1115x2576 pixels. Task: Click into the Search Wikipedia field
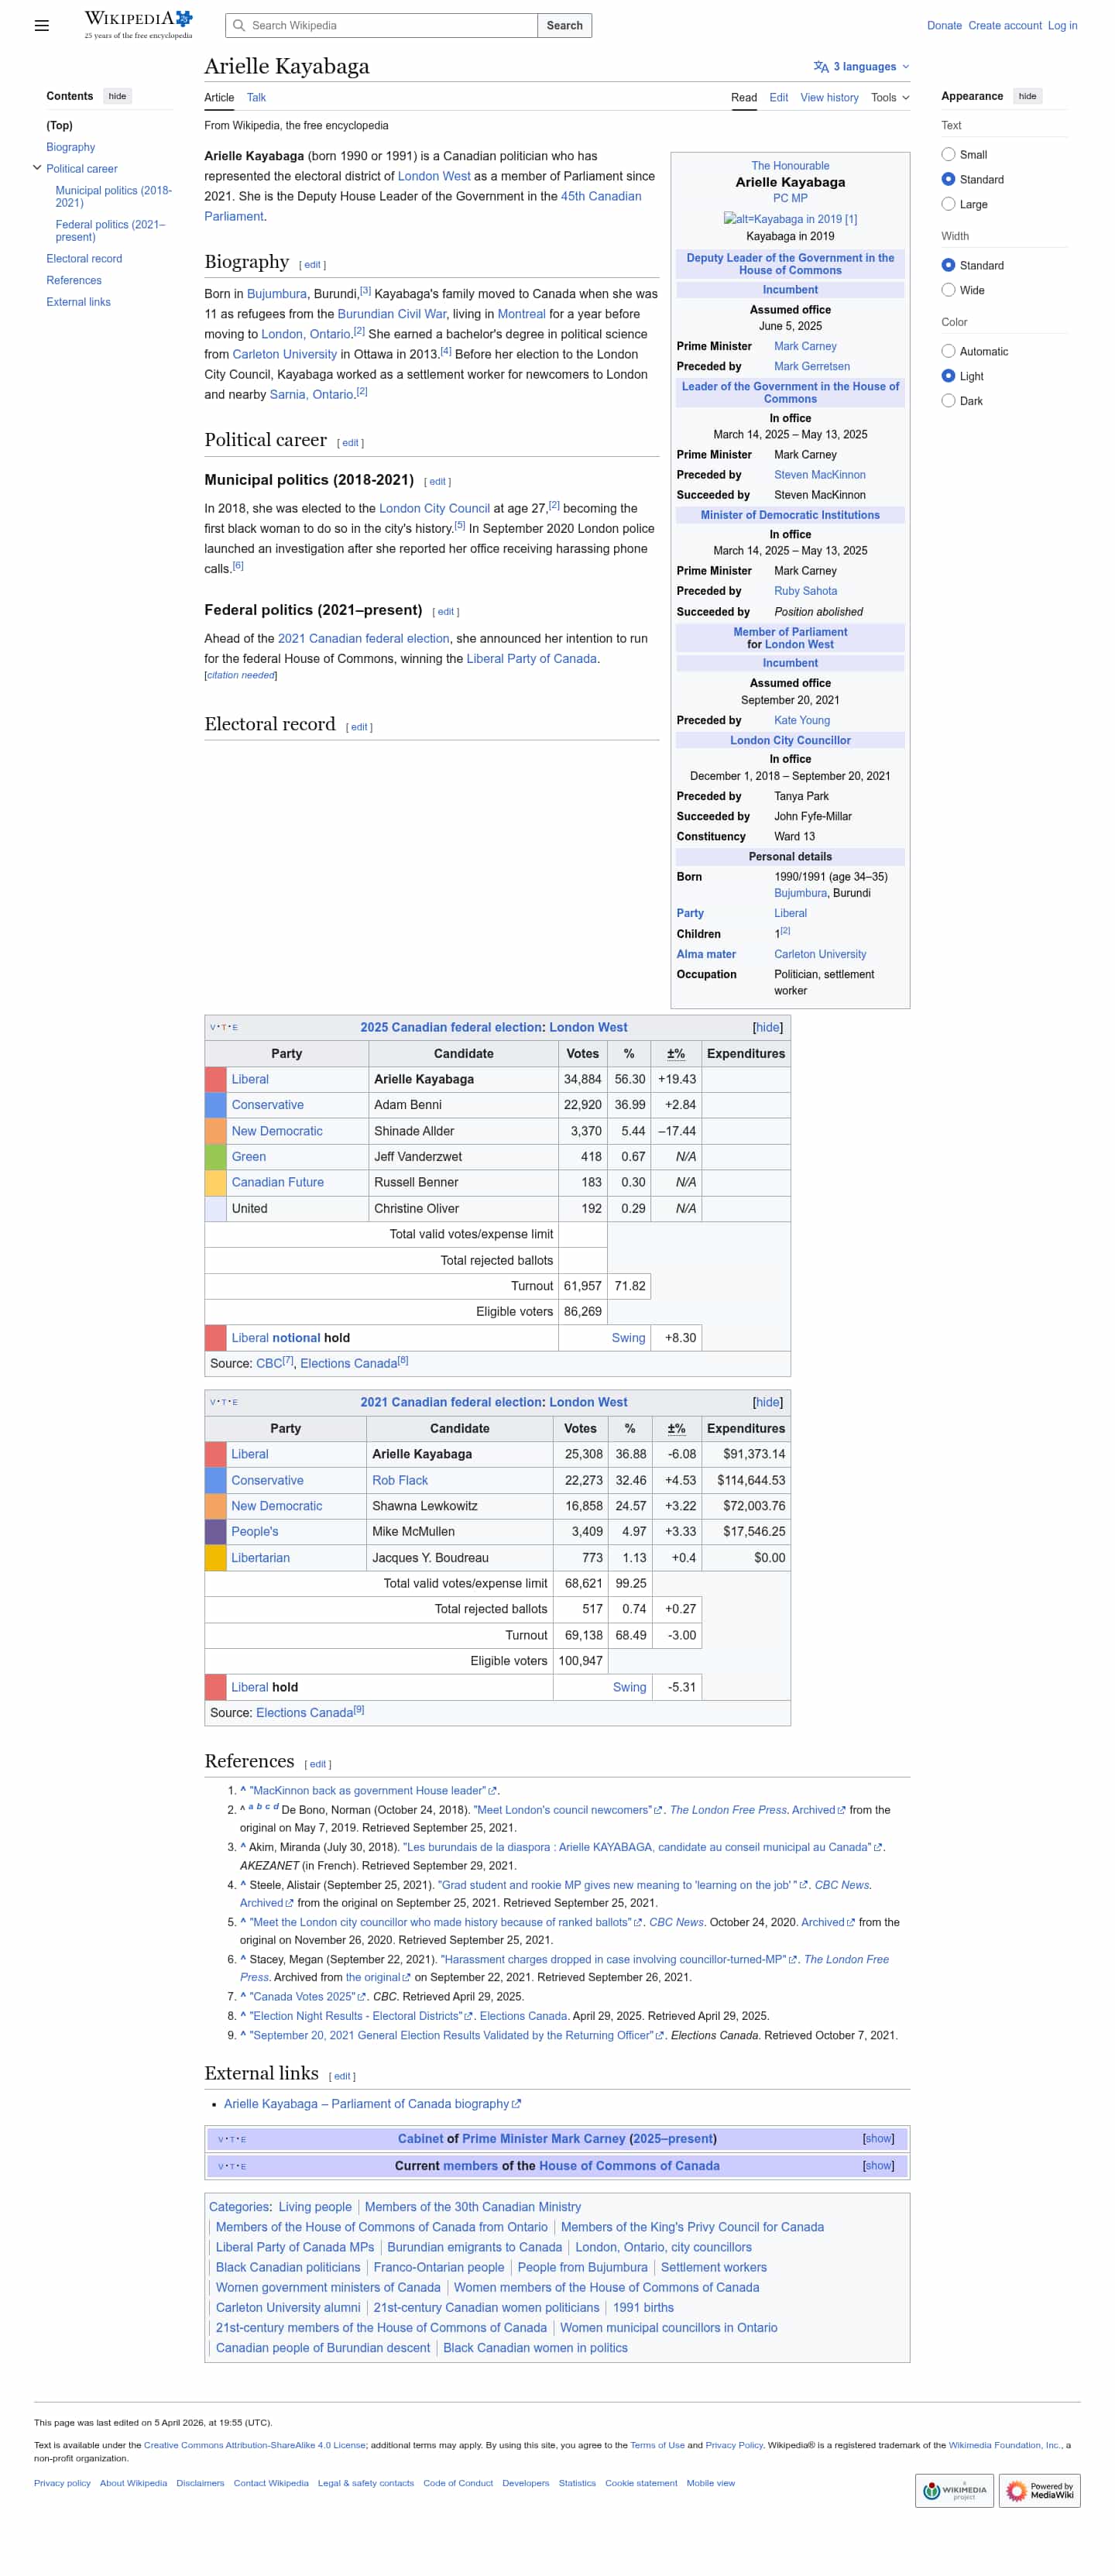click(x=381, y=26)
